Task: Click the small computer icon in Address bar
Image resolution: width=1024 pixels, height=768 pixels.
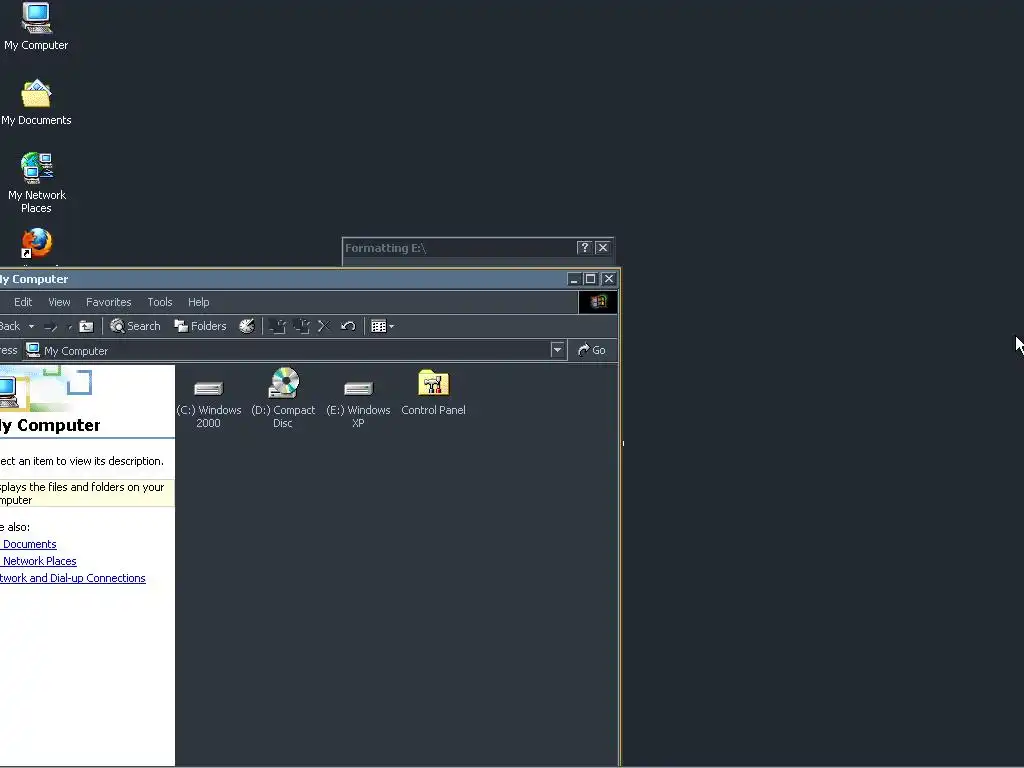Action: point(33,350)
